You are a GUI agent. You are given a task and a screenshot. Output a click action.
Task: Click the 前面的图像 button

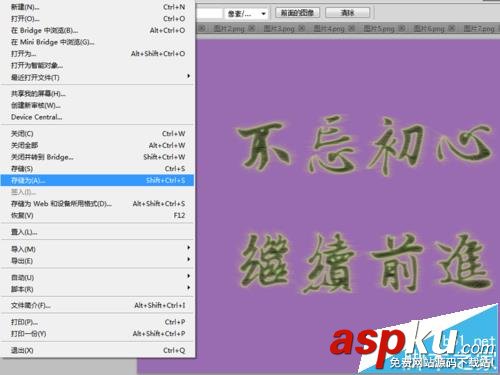[x=297, y=13]
